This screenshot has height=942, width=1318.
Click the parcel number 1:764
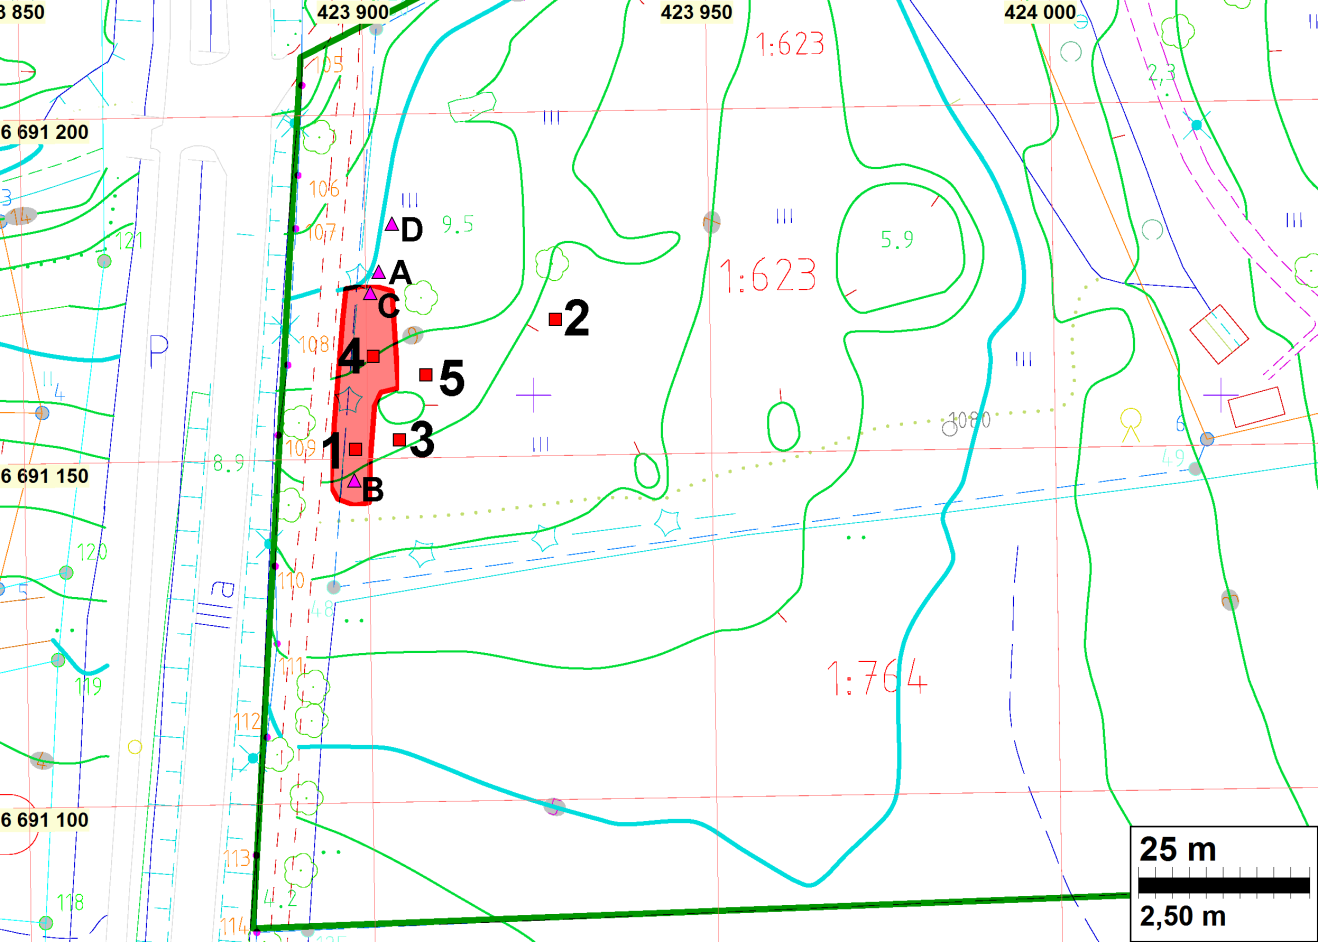878,678
